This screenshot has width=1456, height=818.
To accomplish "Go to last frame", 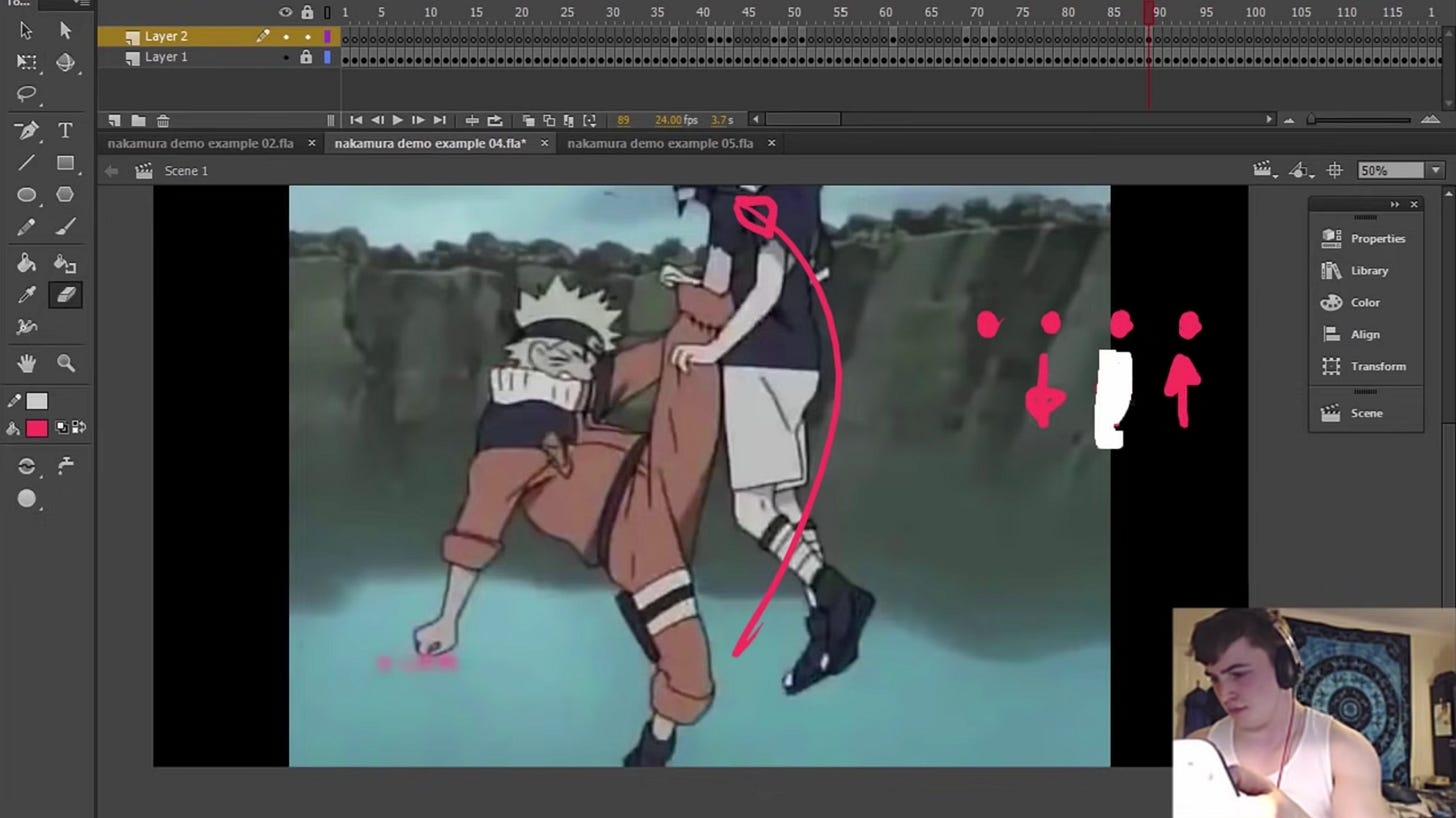I will point(439,120).
